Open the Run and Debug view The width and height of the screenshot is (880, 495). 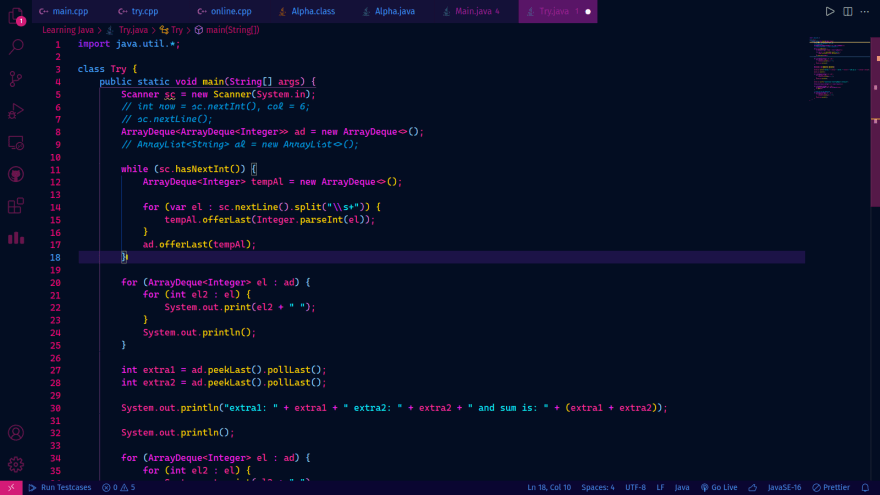coord(16,111)
